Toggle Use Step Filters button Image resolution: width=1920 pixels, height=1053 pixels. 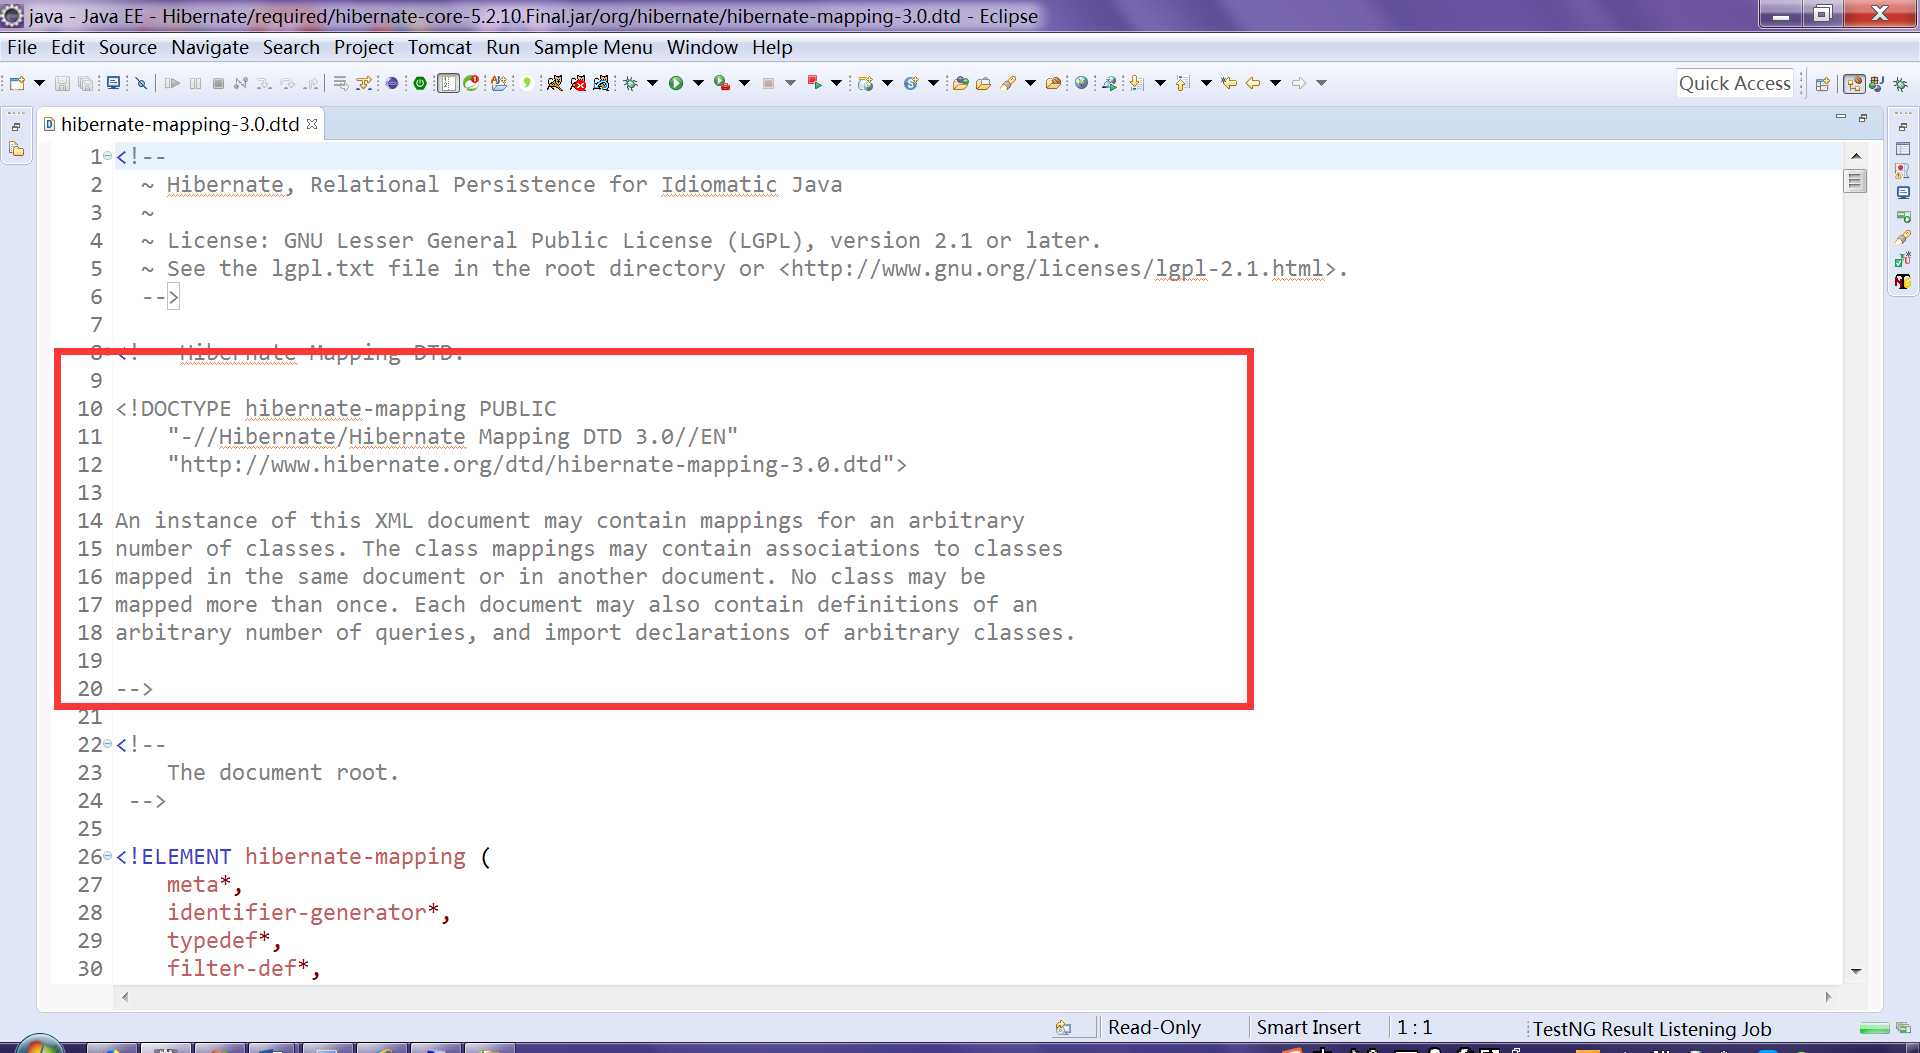coord(365,83)
